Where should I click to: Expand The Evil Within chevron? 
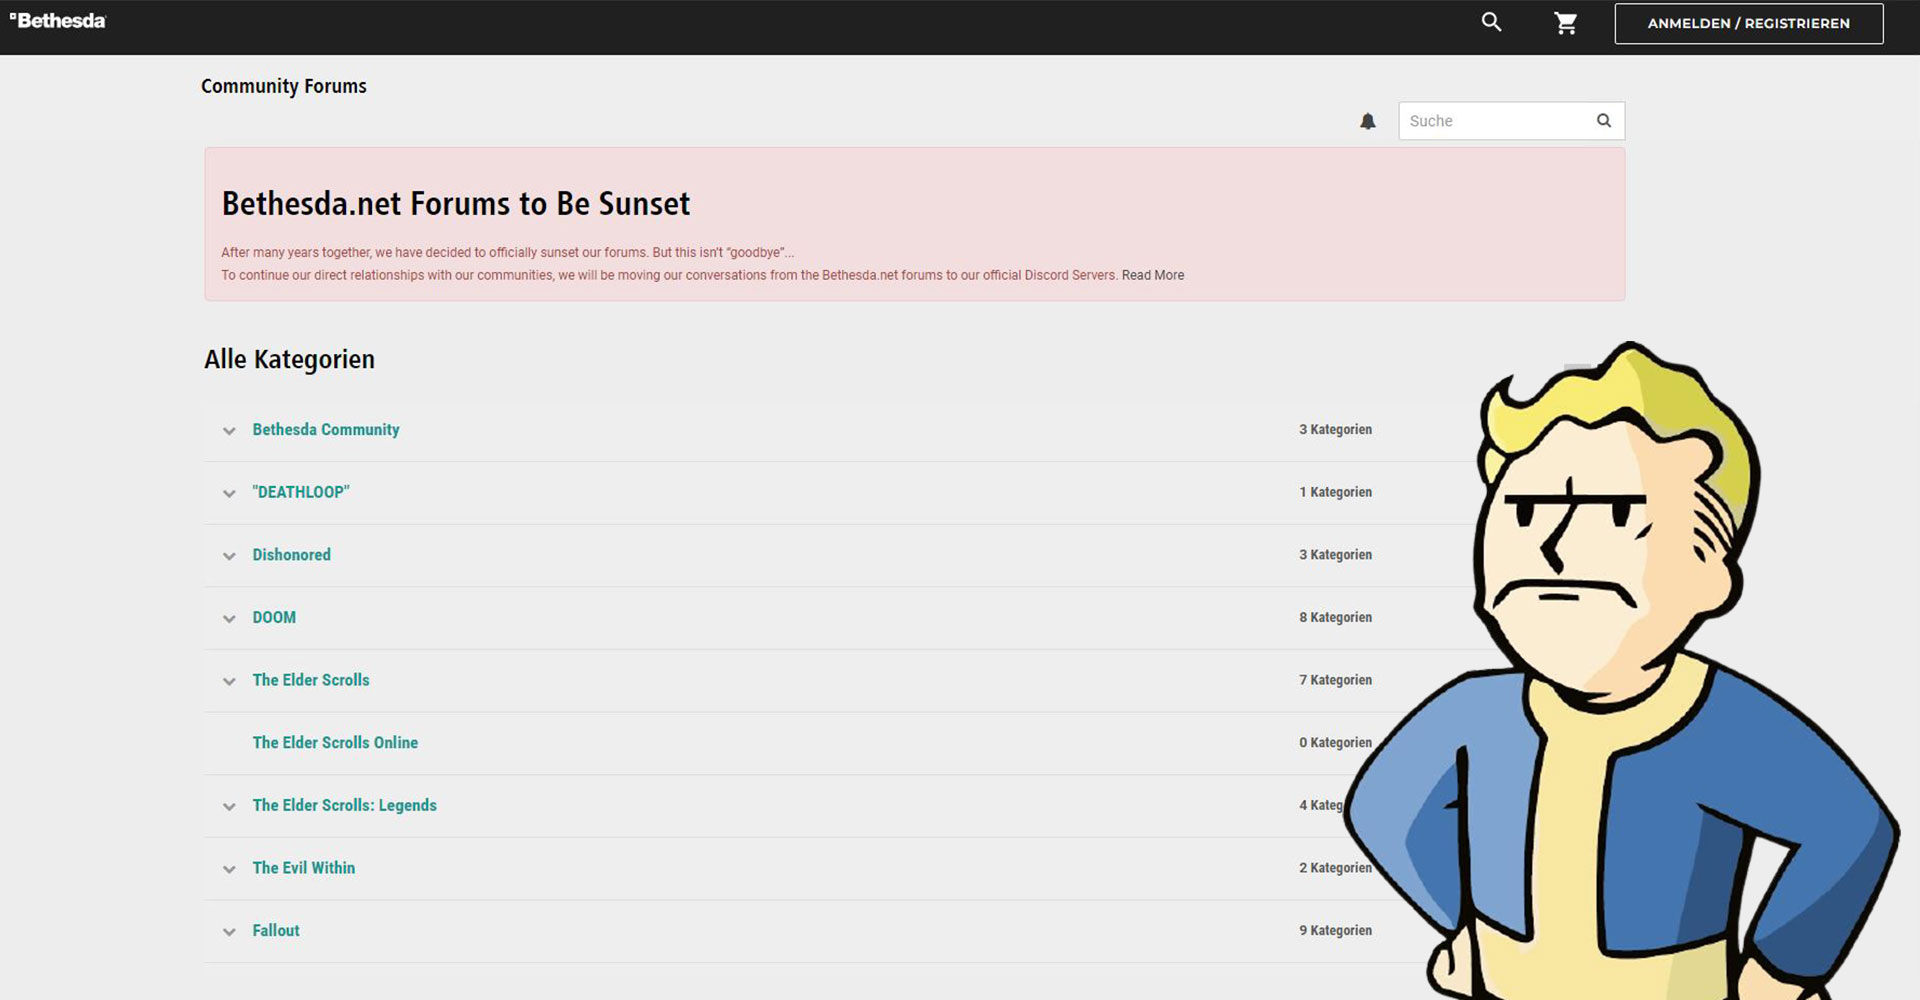[x=229, y=869]
